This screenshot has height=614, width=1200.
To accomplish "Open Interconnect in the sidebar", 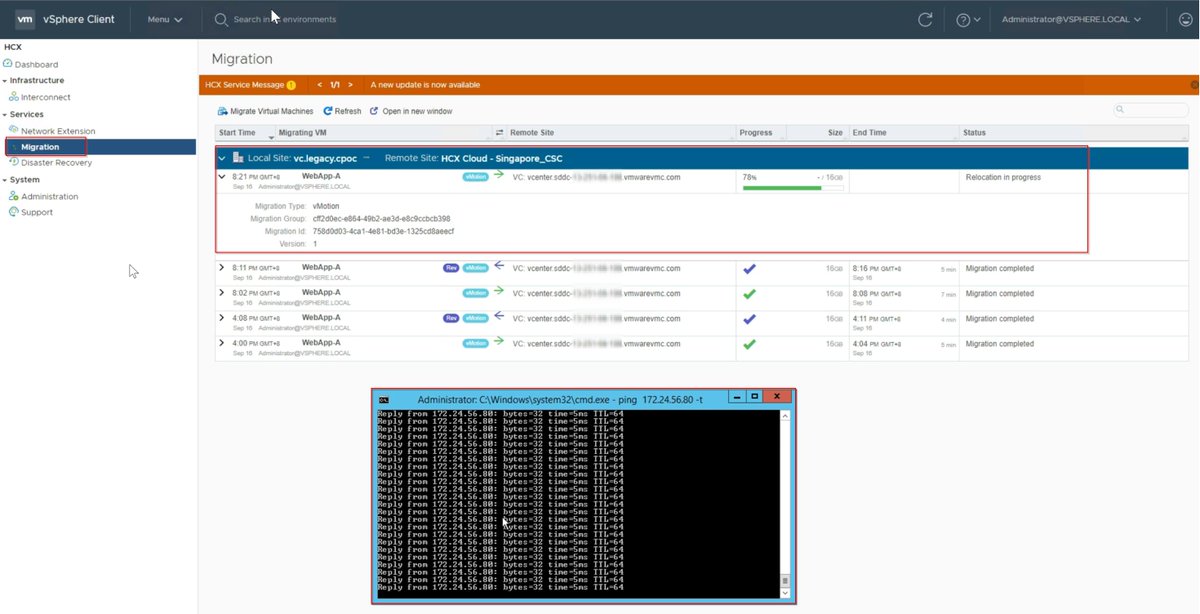I will click(x=46, y=97).
